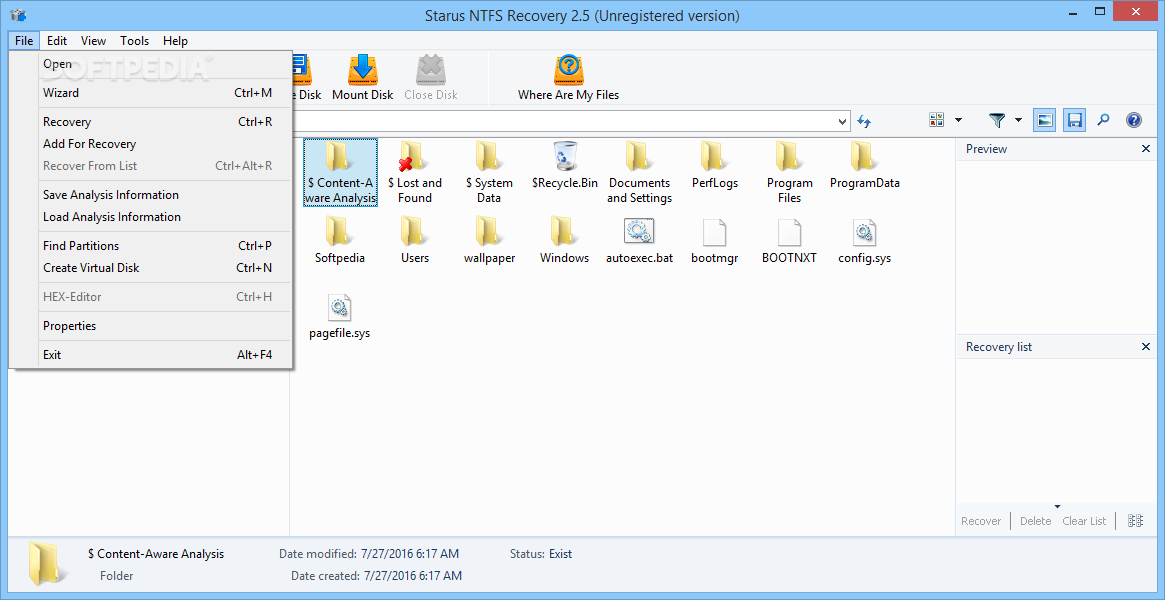Select the Documents and Settings folder

point(639,172)
